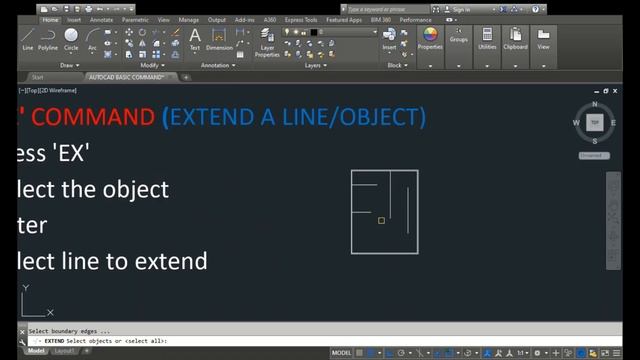Click the Erase tool in Modify panel

pos(176,32)
